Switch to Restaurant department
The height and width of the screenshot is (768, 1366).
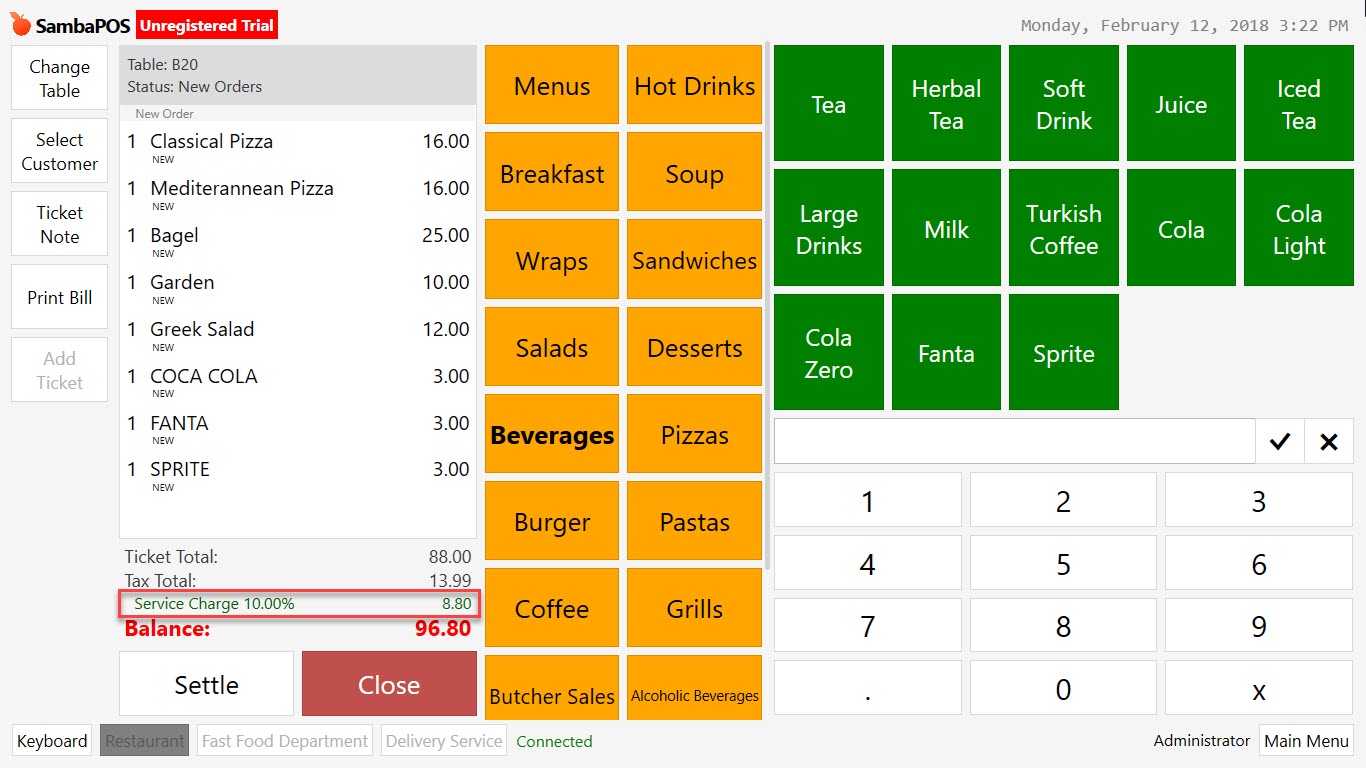pos(144,741)
